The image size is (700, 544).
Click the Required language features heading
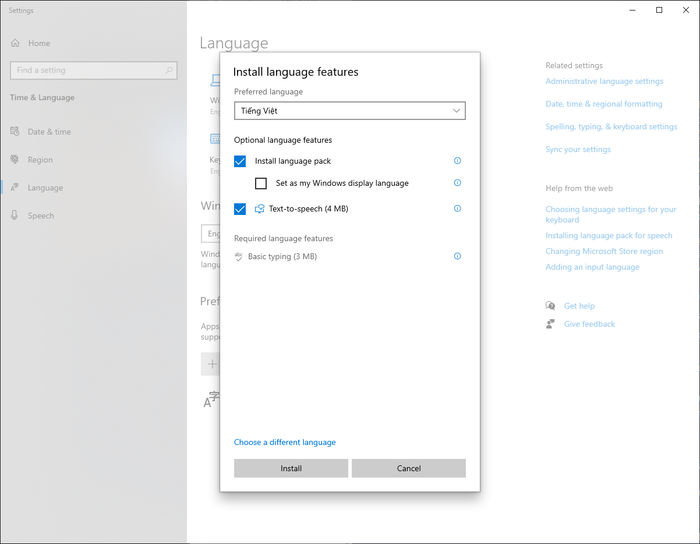pyautogui.click(x=283, y=239)
